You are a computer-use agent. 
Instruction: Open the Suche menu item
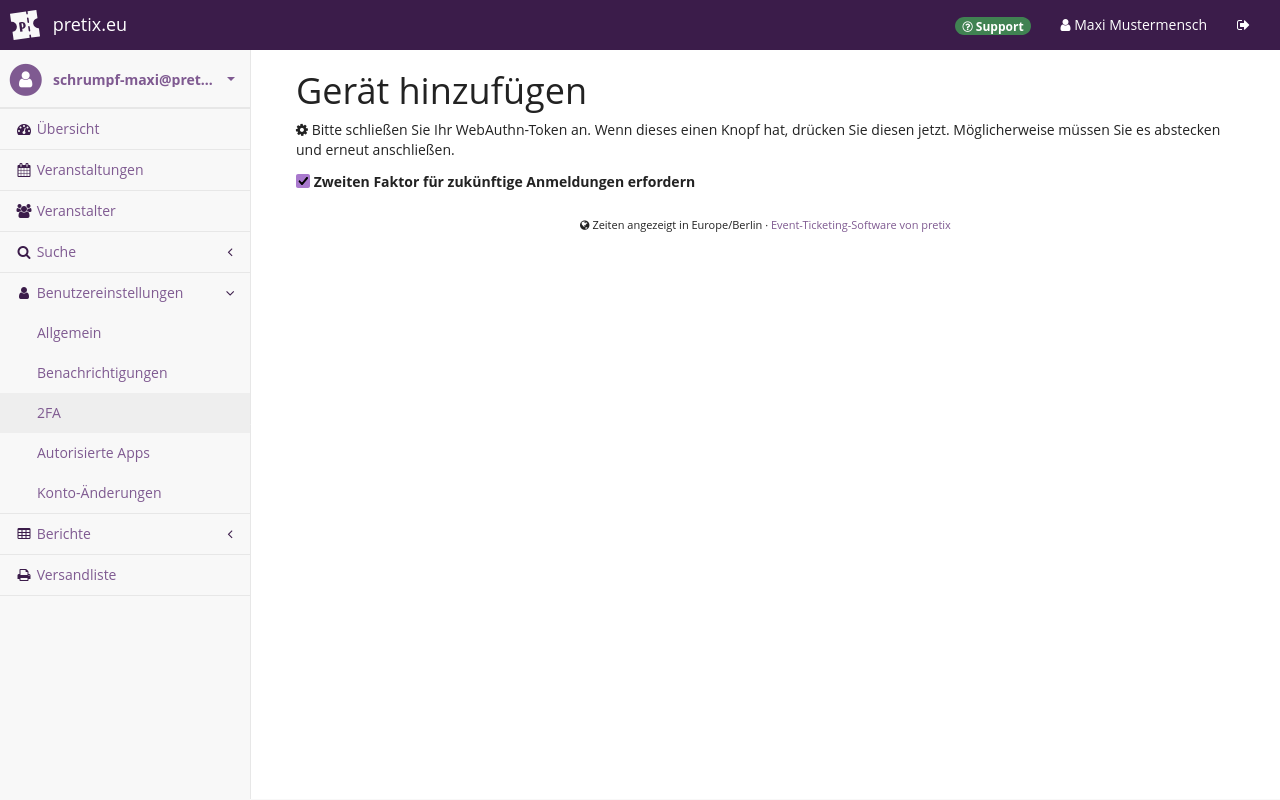[125, 252]
